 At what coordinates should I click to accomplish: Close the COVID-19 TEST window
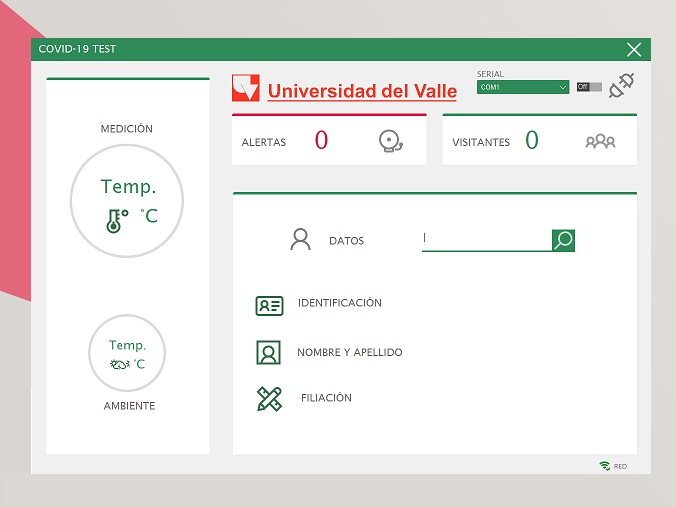[634, 49]
